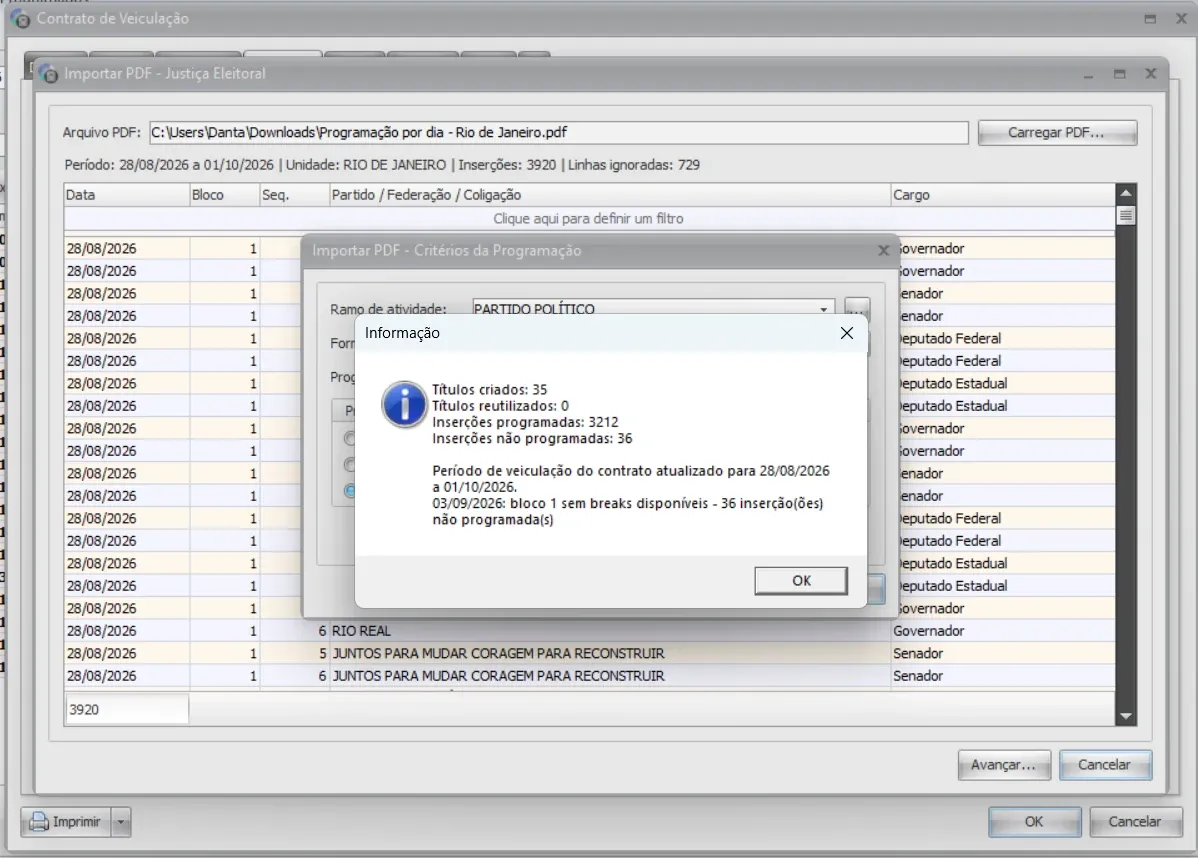Select the date cell in the RIO REAL row
This screenshot has width=1198, height=858.
[x=126, y=631]
